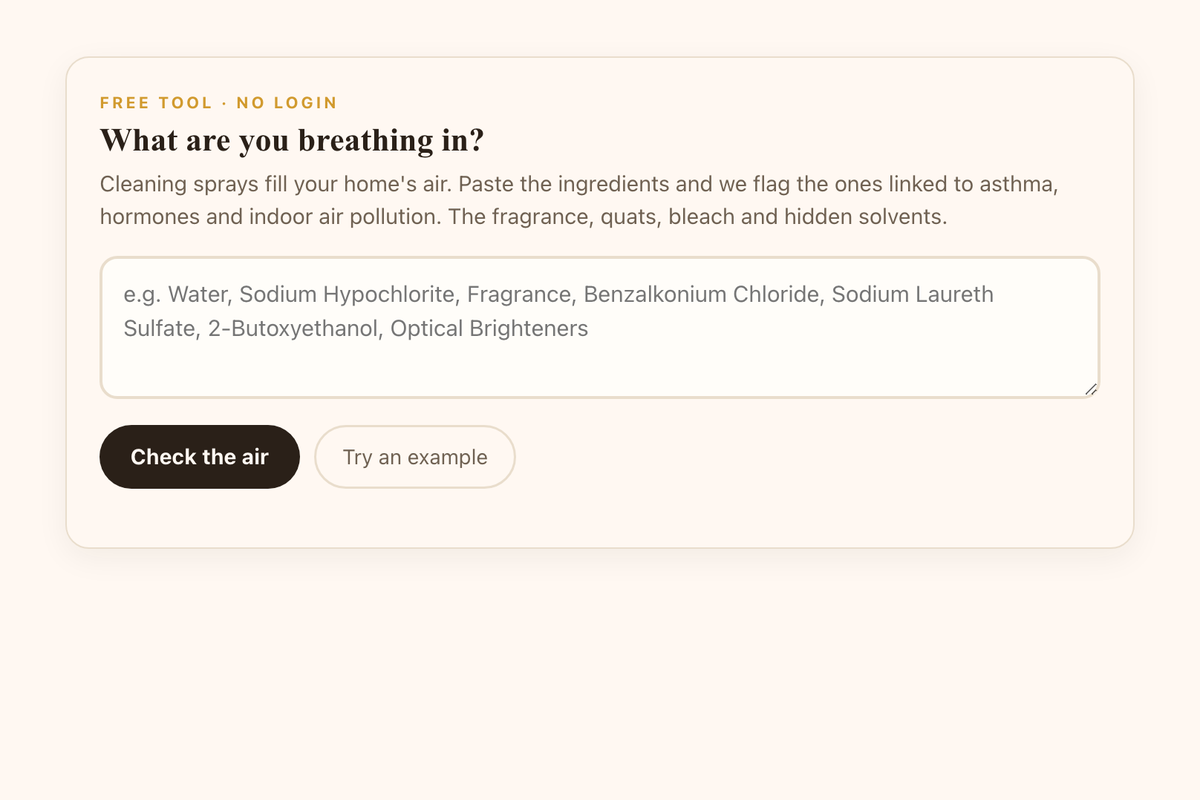
Task: Click 'Optical Brighteners' in the placeholder
Action: tap(490, 328)
